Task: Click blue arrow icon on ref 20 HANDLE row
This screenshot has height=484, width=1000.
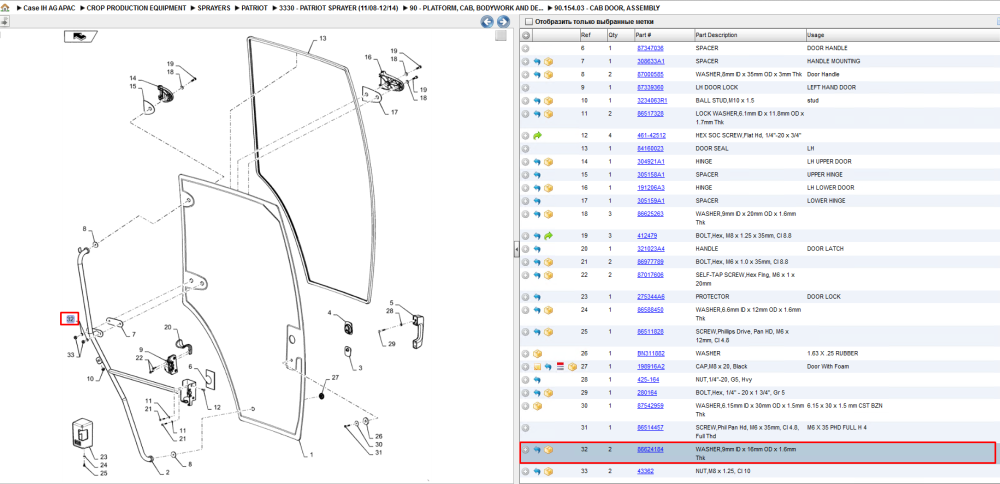Action: (537, 249)
